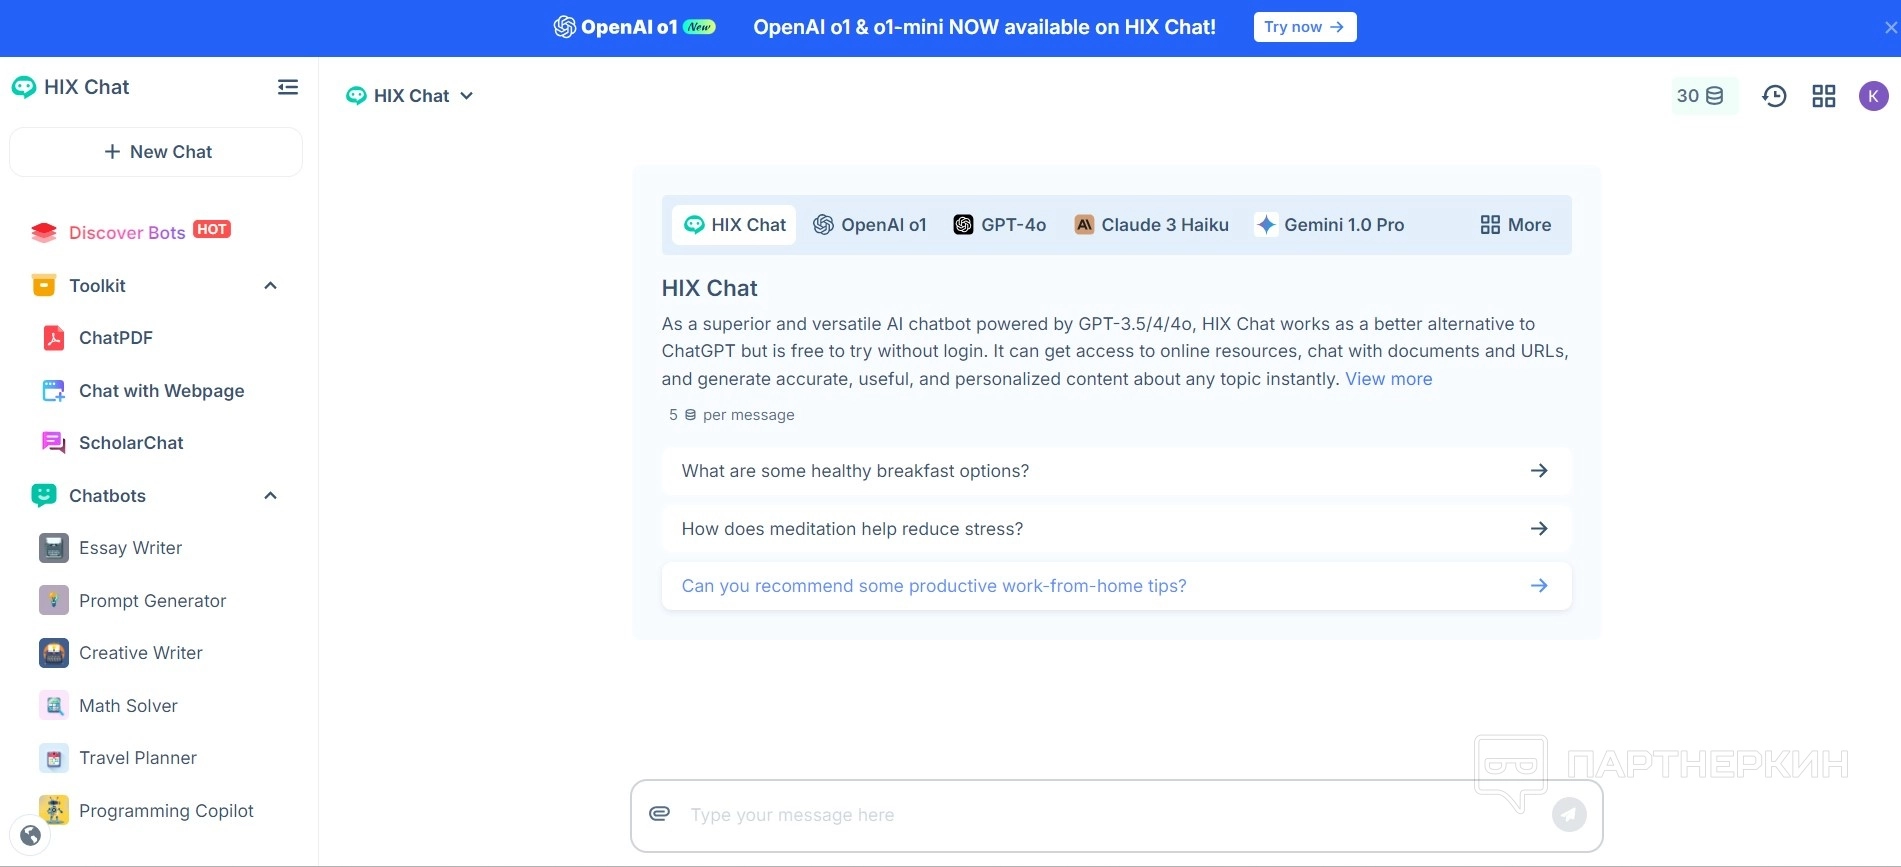Send message with the paper plane icon
The height and width of the screenshot is (867, 1901).
[1569, 815]
